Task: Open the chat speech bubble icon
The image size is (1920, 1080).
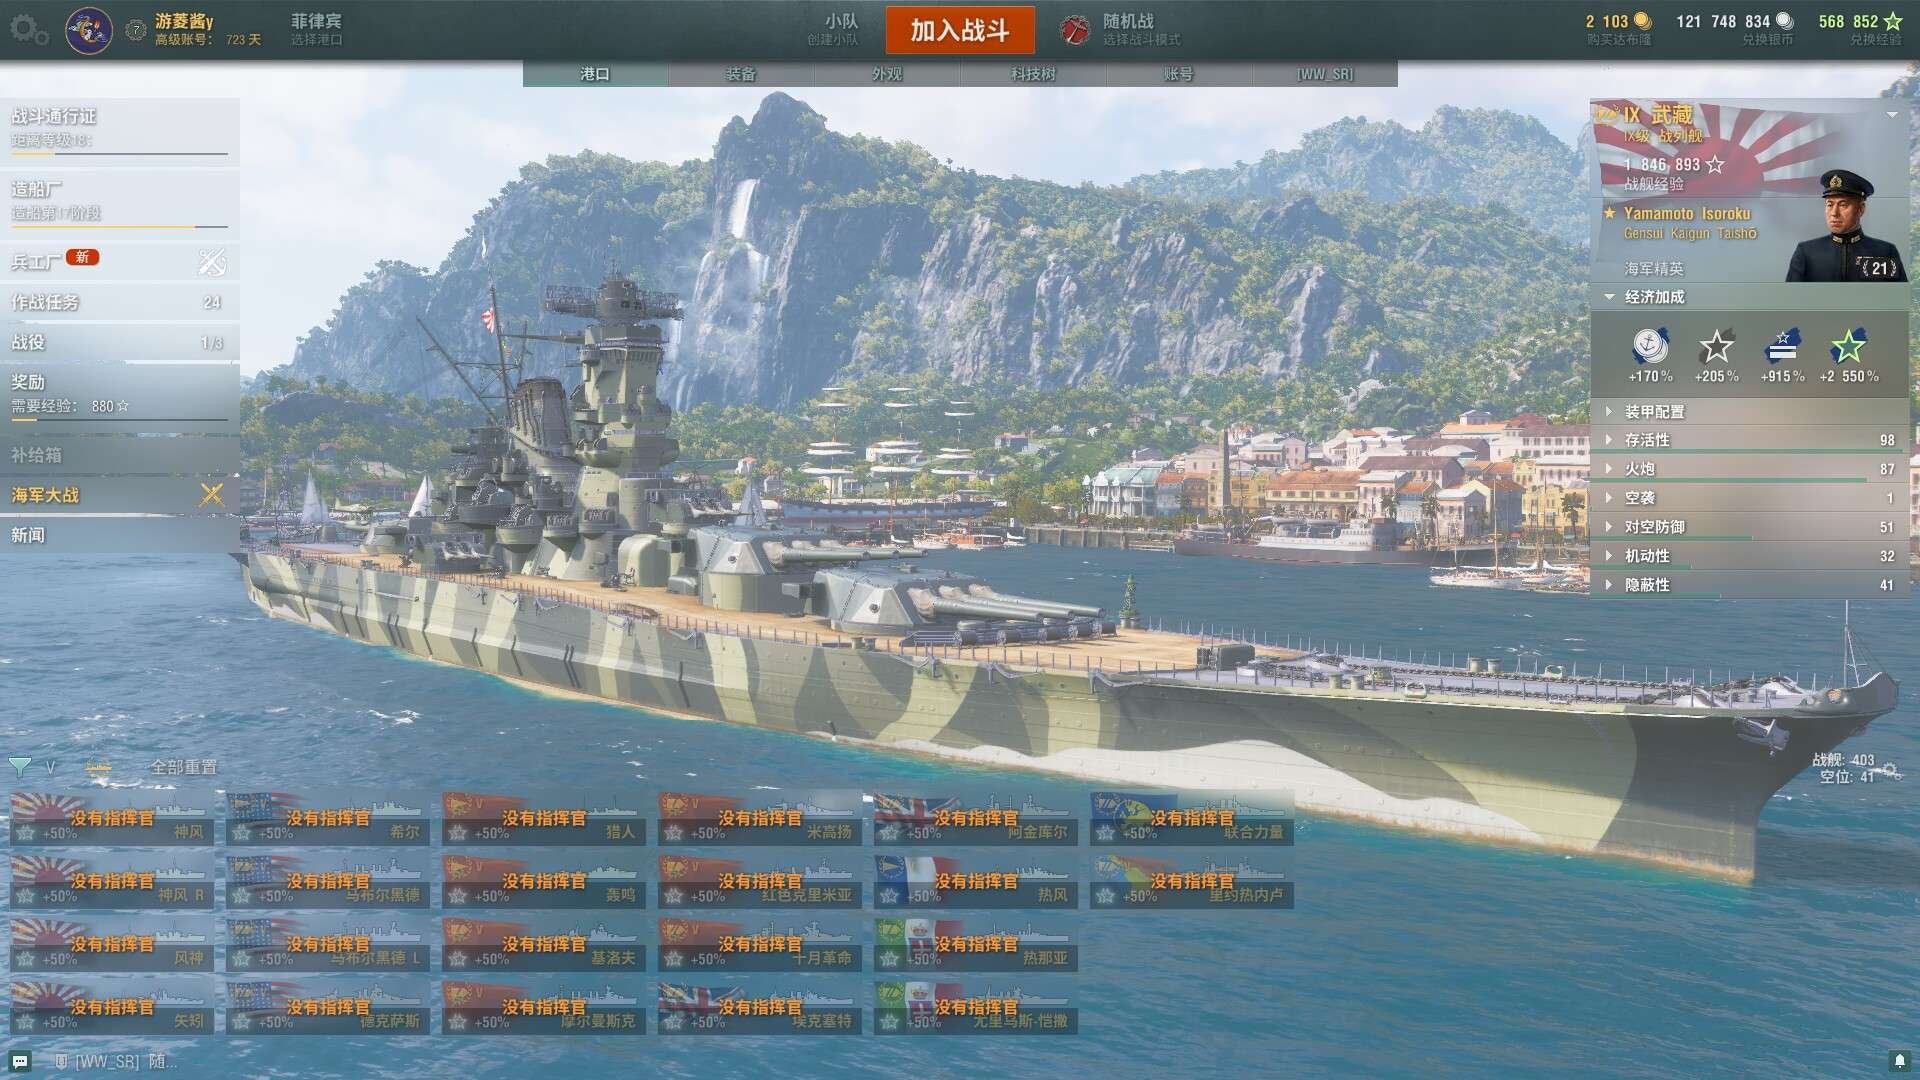Action: [x=20, y=1061]
